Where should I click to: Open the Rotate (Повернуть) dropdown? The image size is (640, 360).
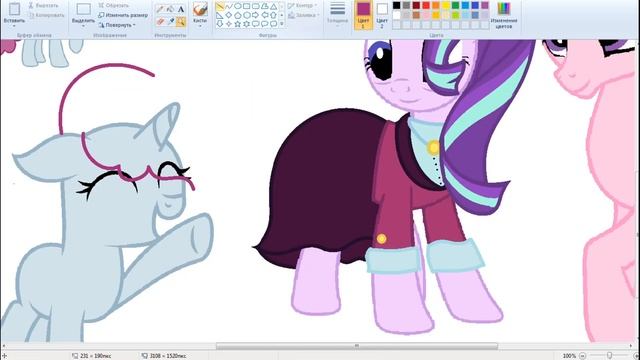[118, 25]
